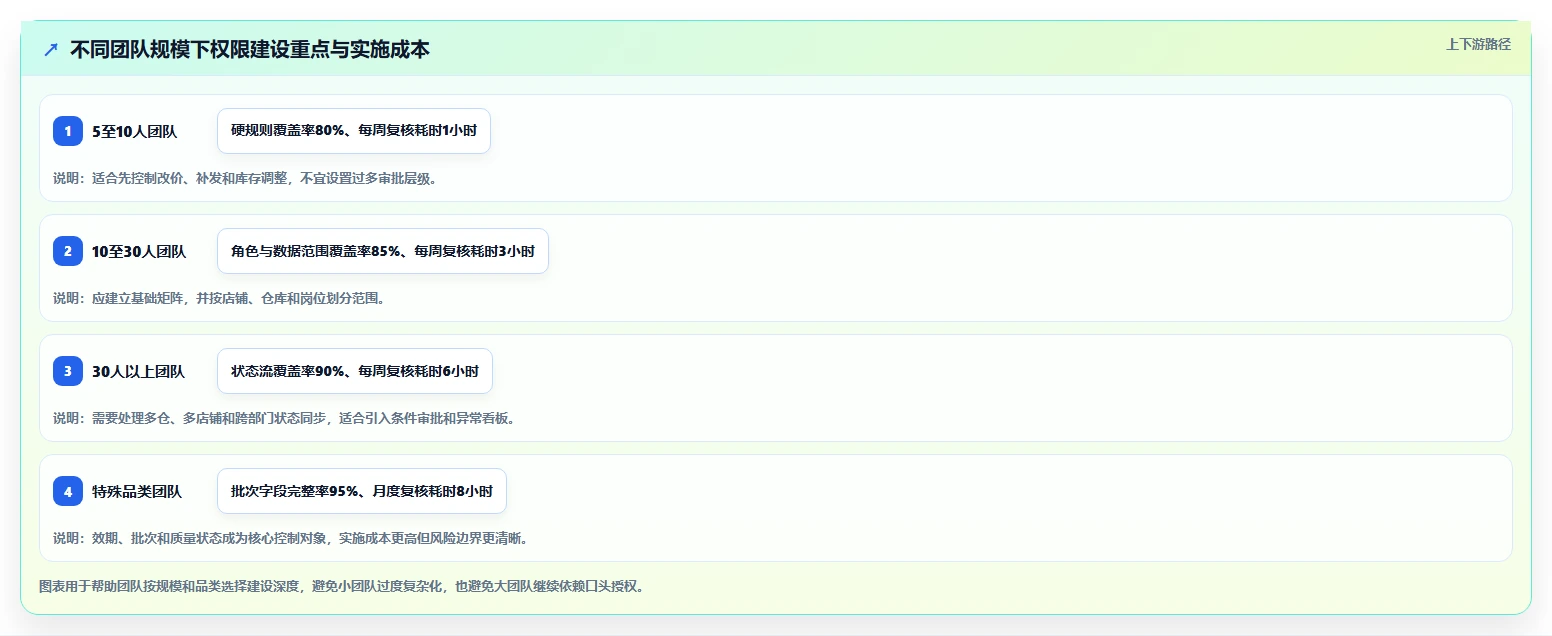Click the note about 条件审批和异常看板

tap(284, 418)
